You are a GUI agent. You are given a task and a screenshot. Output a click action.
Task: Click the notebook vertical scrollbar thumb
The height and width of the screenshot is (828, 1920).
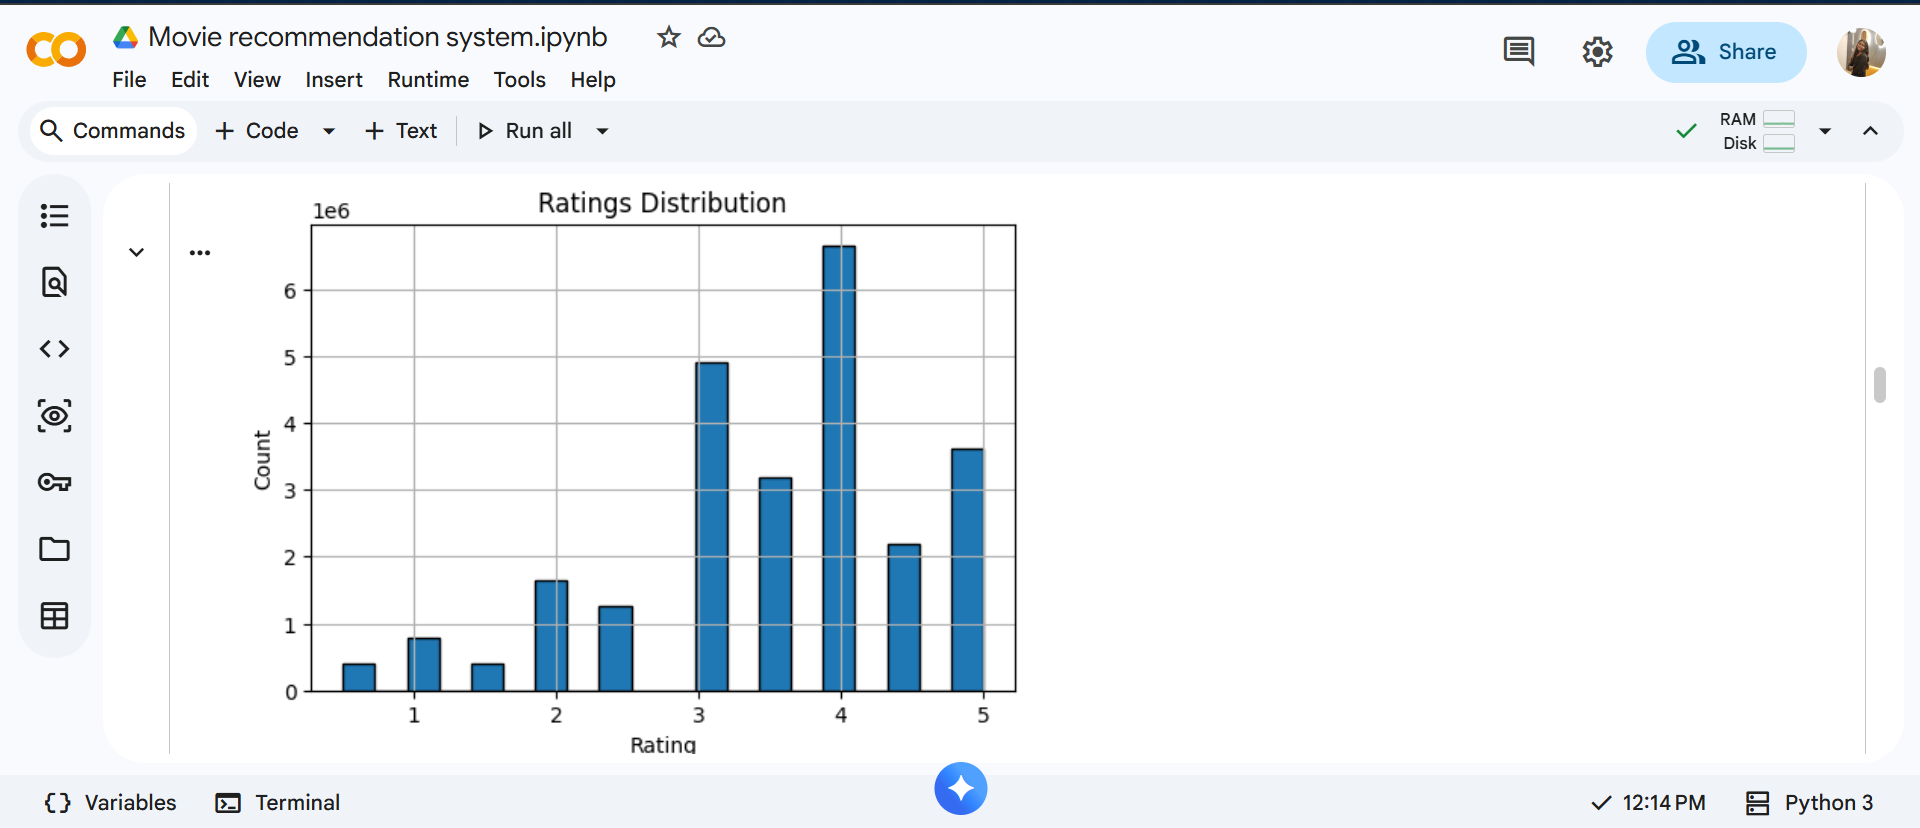(1880, 385)
